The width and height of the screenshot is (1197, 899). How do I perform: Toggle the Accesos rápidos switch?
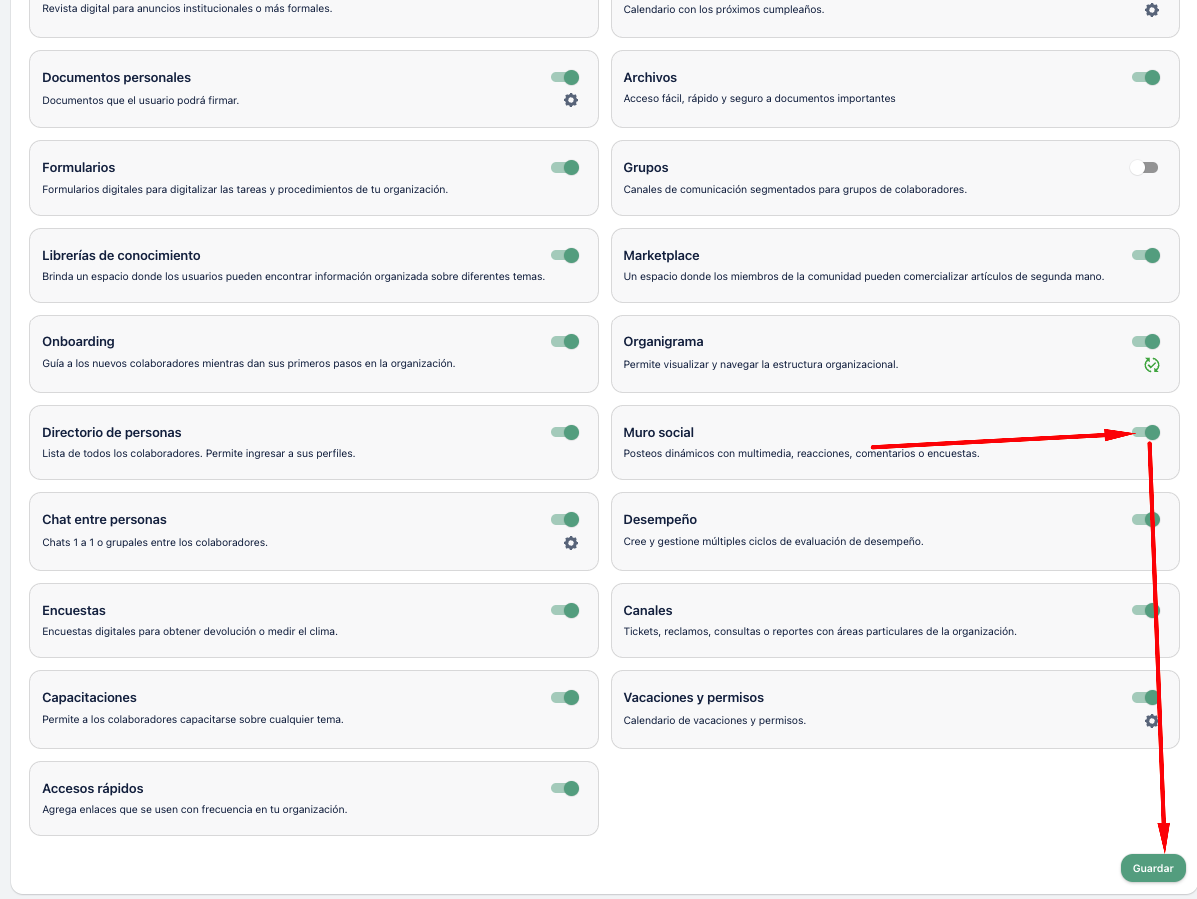[565, 789]
